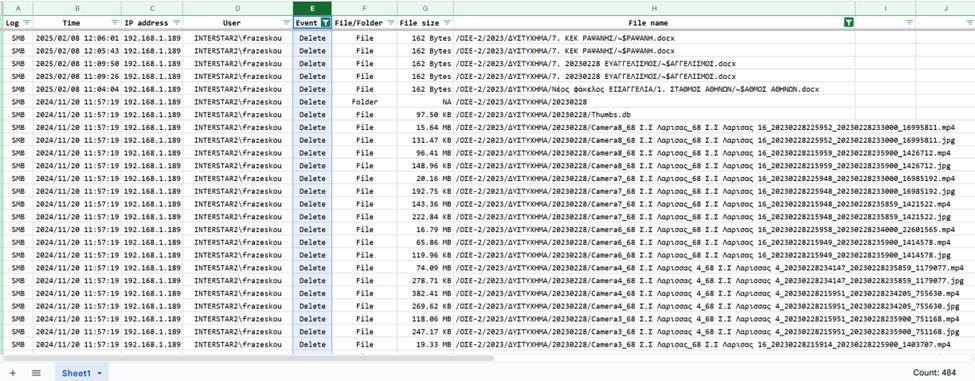Select column I header
The height and width of the screenshot is (381, 975).
click(885, 8)
